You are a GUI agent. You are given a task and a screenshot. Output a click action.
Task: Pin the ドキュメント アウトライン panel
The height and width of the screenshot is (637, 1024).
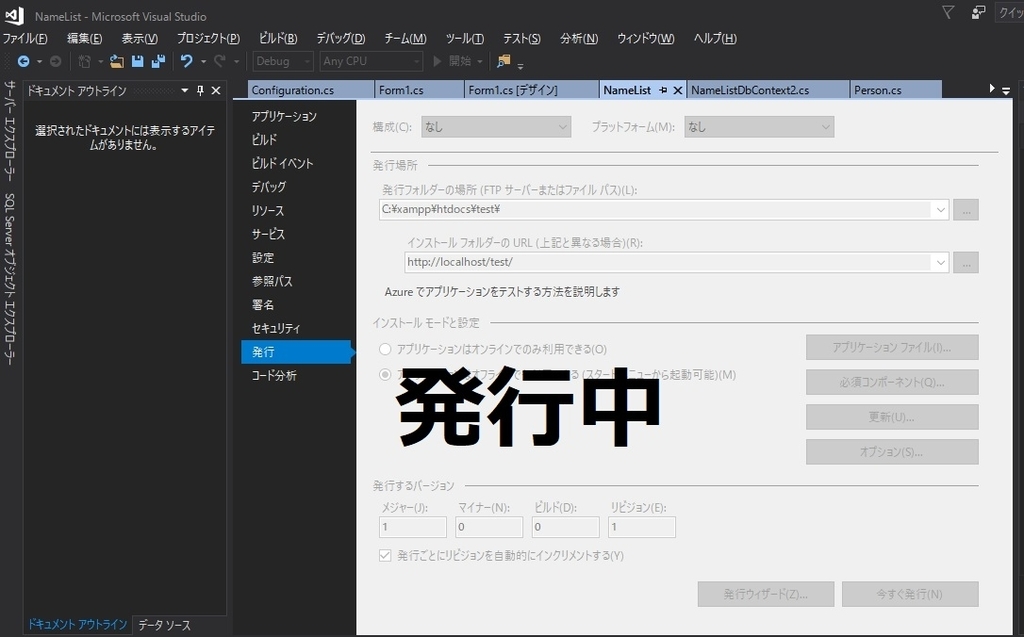pos(200,90)
